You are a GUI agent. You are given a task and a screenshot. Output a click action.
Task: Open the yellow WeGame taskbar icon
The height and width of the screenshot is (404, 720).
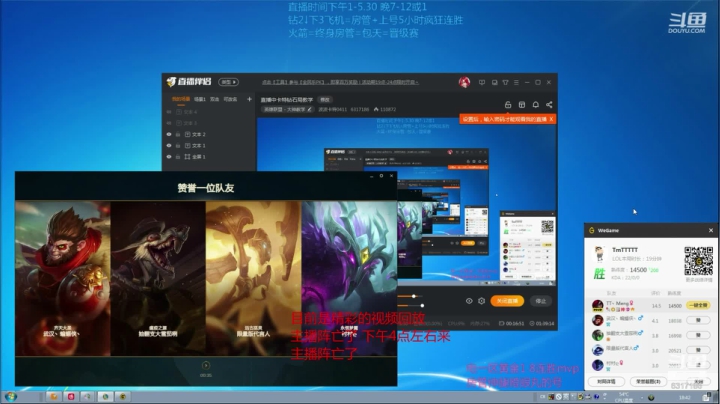coord(123,397)
